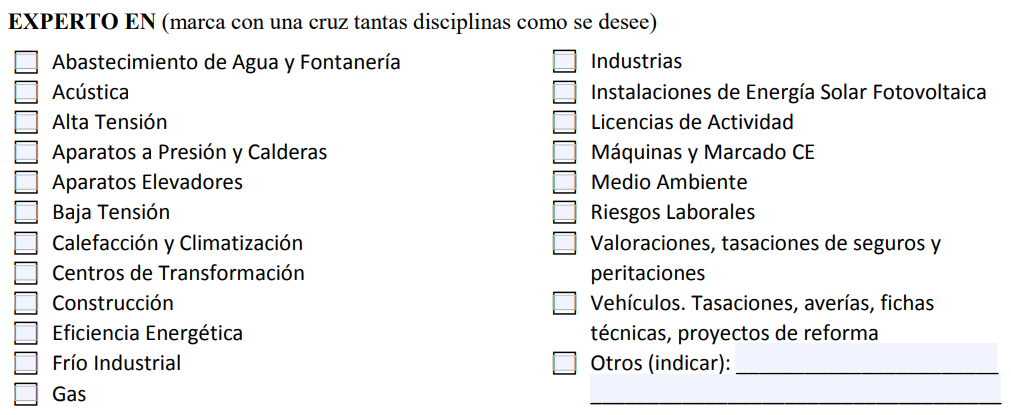This screenshot has width=1011, height=415.
Task: Check the Baja Tensión box
Action: pyautogui.click(x=26, y=212)
